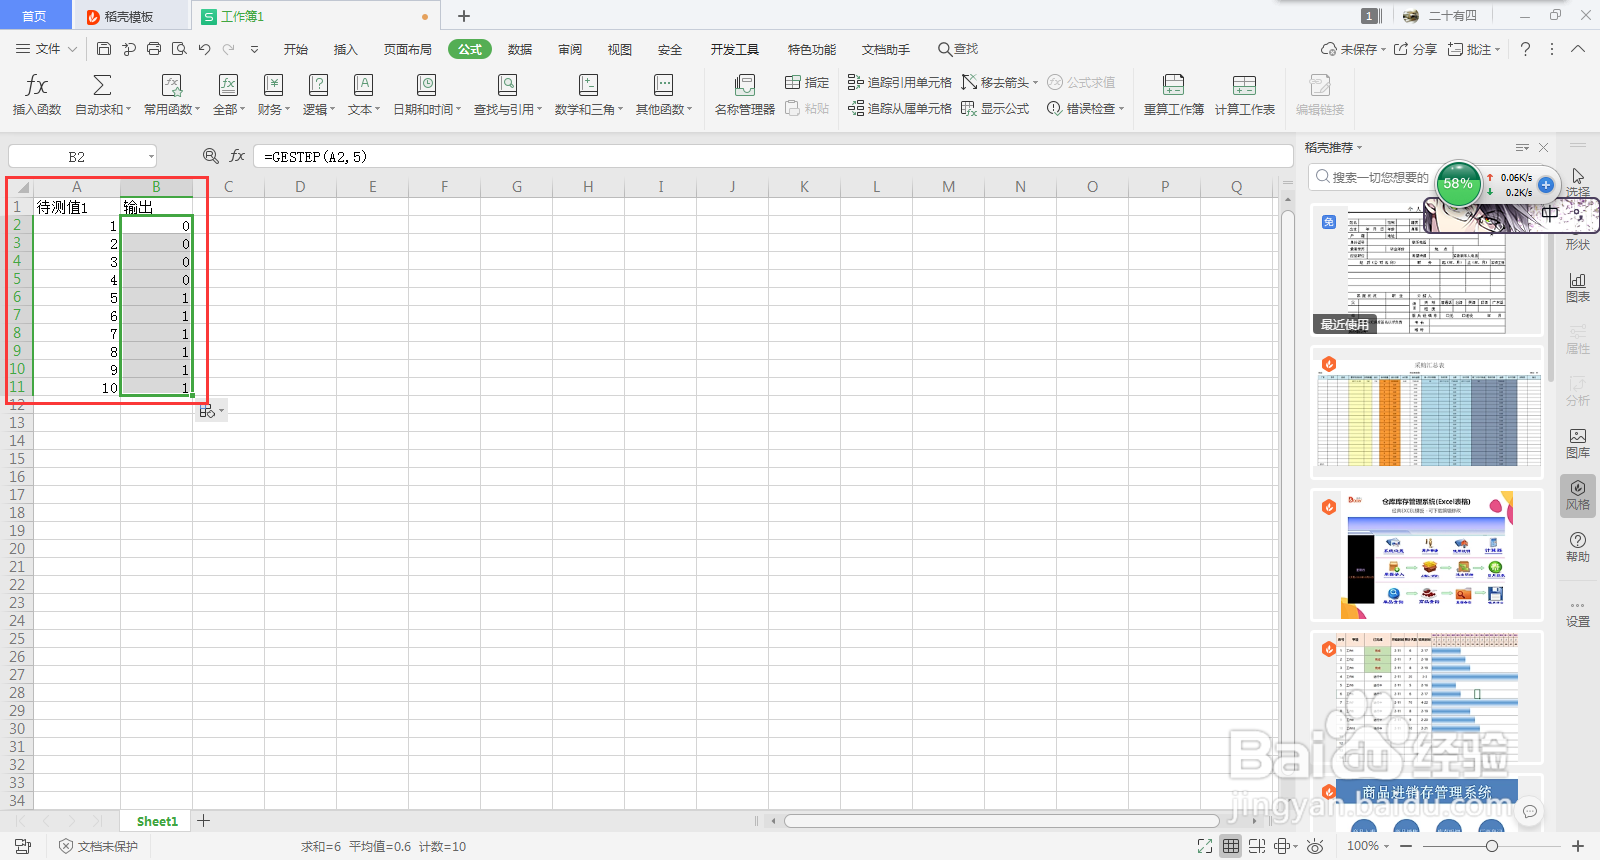Image resolution: width=1600 pixels, height=860 pixels.
Task: Click the fx icon in formula bar
Action: [237, 156]
